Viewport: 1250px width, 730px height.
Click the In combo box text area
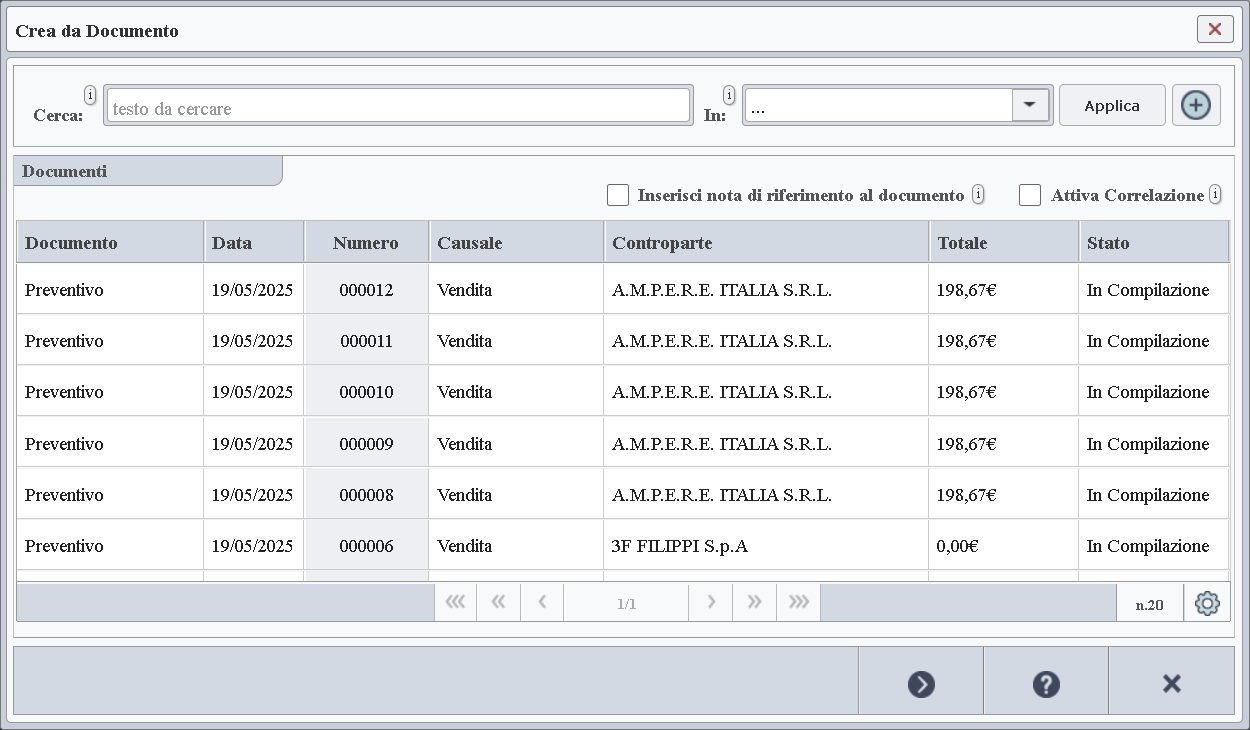[878, 105]
